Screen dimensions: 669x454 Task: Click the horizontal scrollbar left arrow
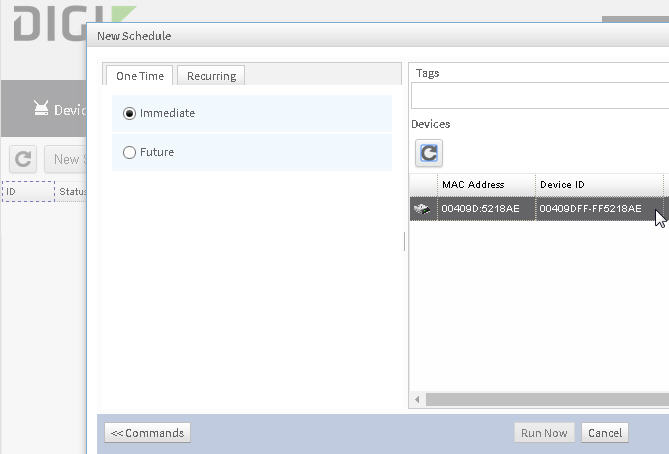(x=416, y=399)
